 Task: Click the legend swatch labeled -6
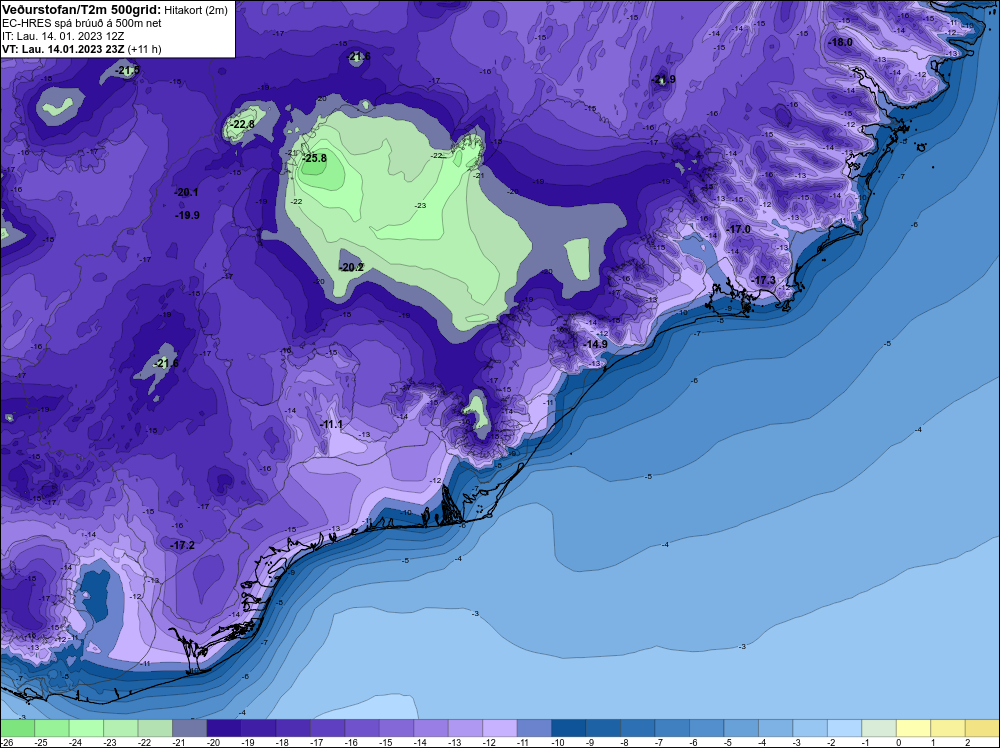point(706,728)
